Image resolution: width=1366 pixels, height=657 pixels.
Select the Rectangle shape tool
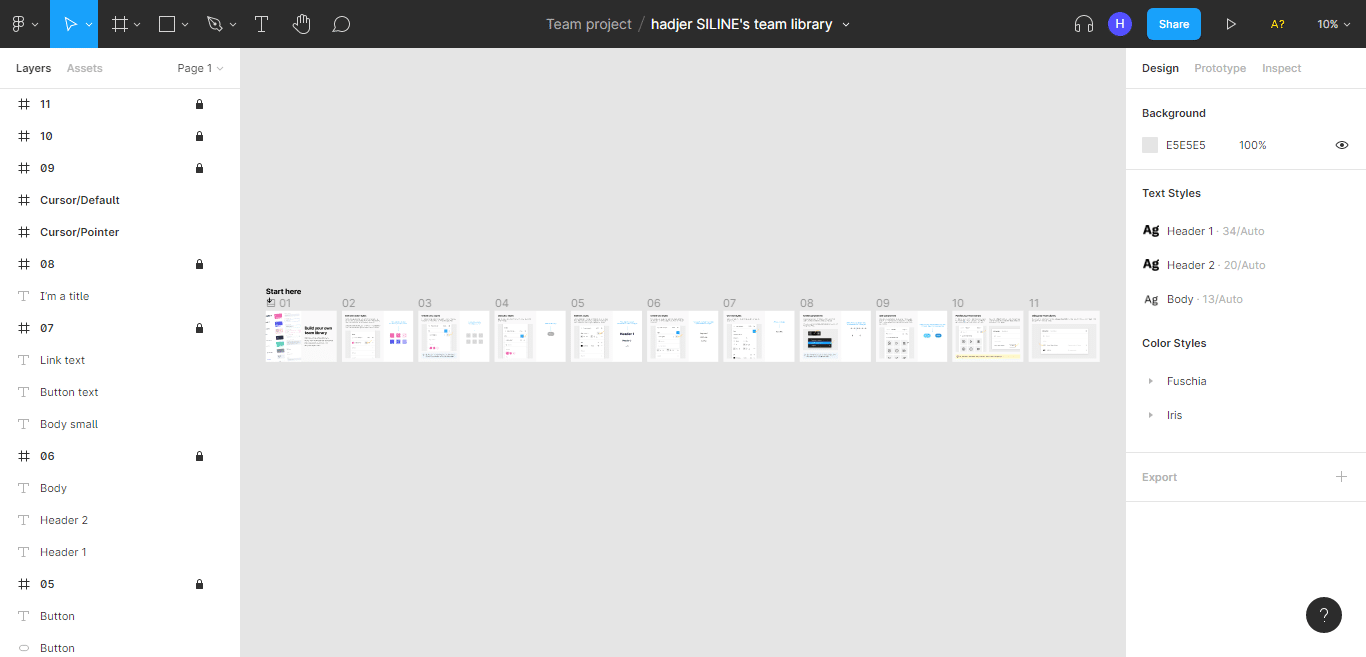click(x=166, y=23)
